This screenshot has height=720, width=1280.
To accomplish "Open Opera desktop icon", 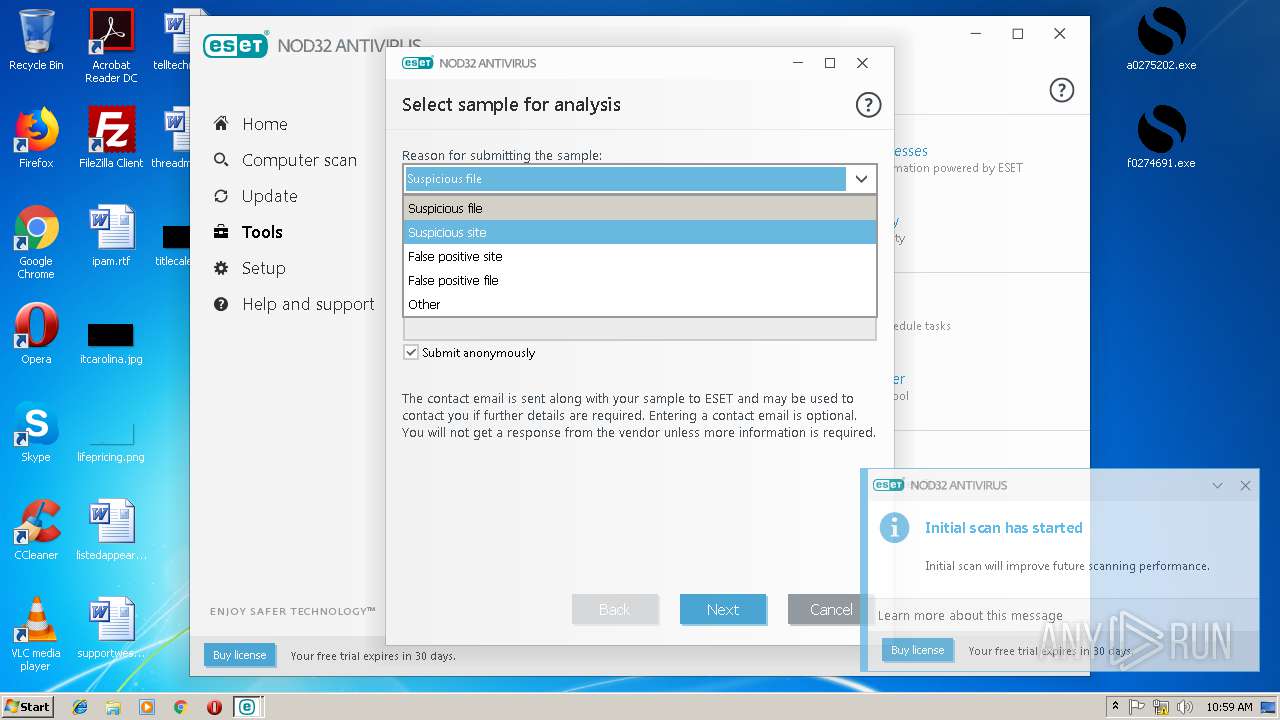I will tap(36, 334).
